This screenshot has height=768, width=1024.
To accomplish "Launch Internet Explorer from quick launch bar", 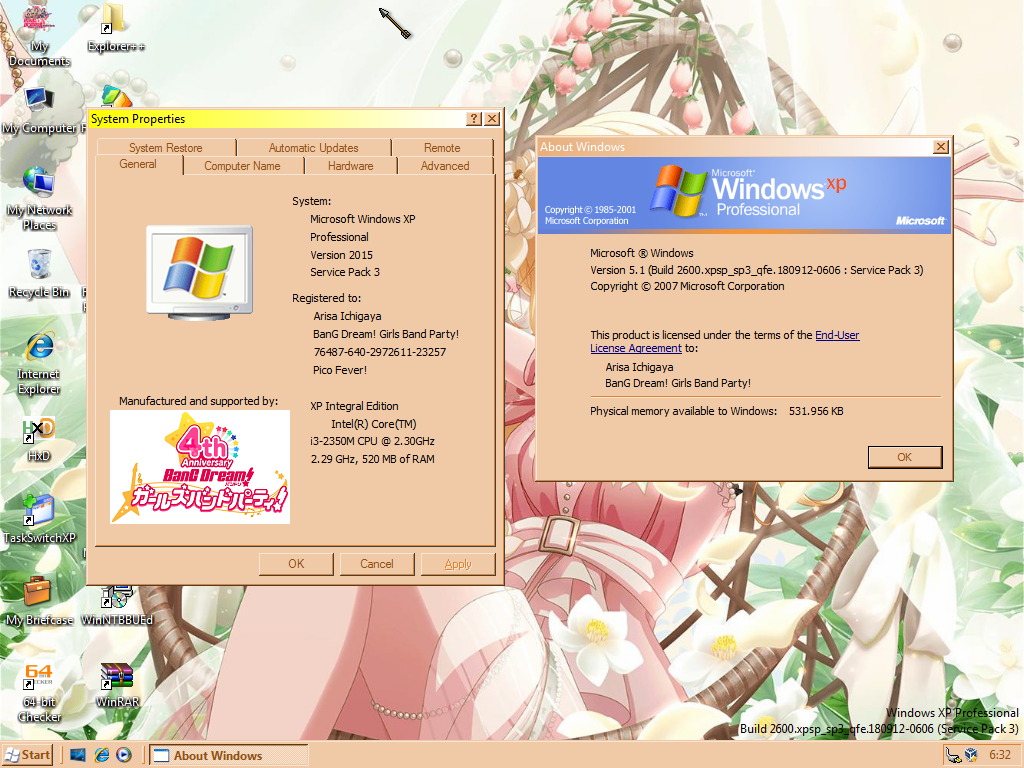I will point(102,755).
